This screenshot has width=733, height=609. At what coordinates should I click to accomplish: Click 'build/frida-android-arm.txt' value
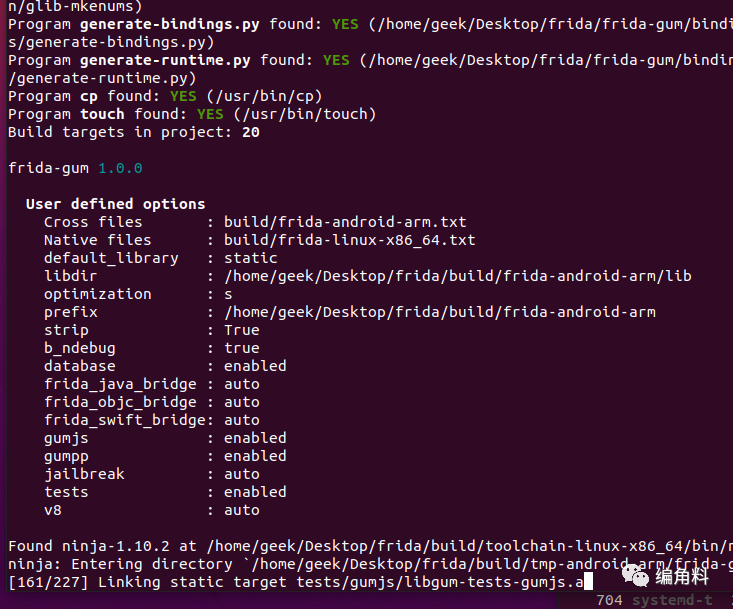pyautogui.click(x=345, y=222)
